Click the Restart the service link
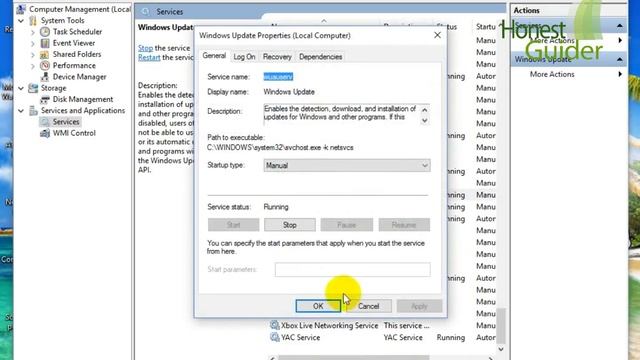 [149, 58]
